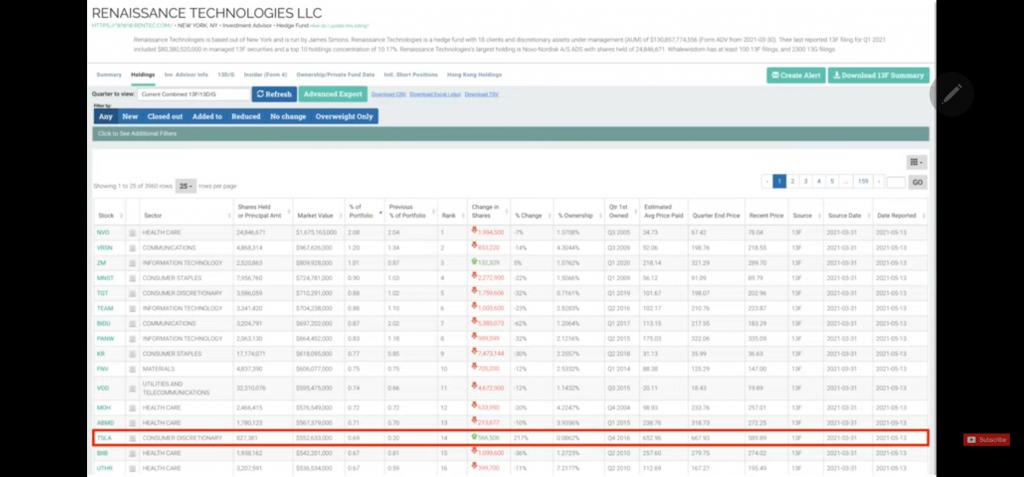
Task: Click Download 13F Summary button
Action: pos(878,75)
